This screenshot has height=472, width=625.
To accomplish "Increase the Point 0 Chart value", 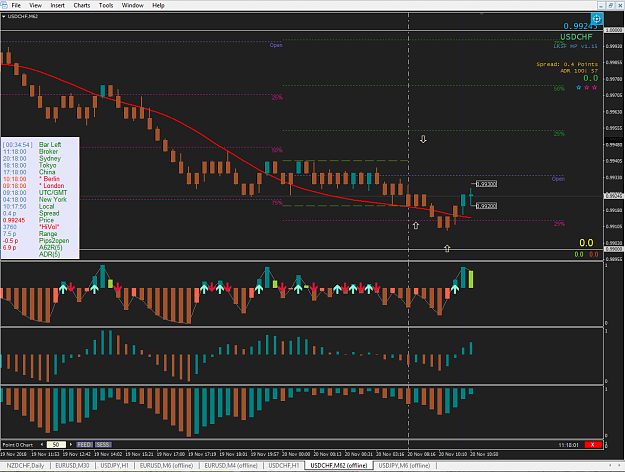I will pyautogui.click(x=71, y=444).
